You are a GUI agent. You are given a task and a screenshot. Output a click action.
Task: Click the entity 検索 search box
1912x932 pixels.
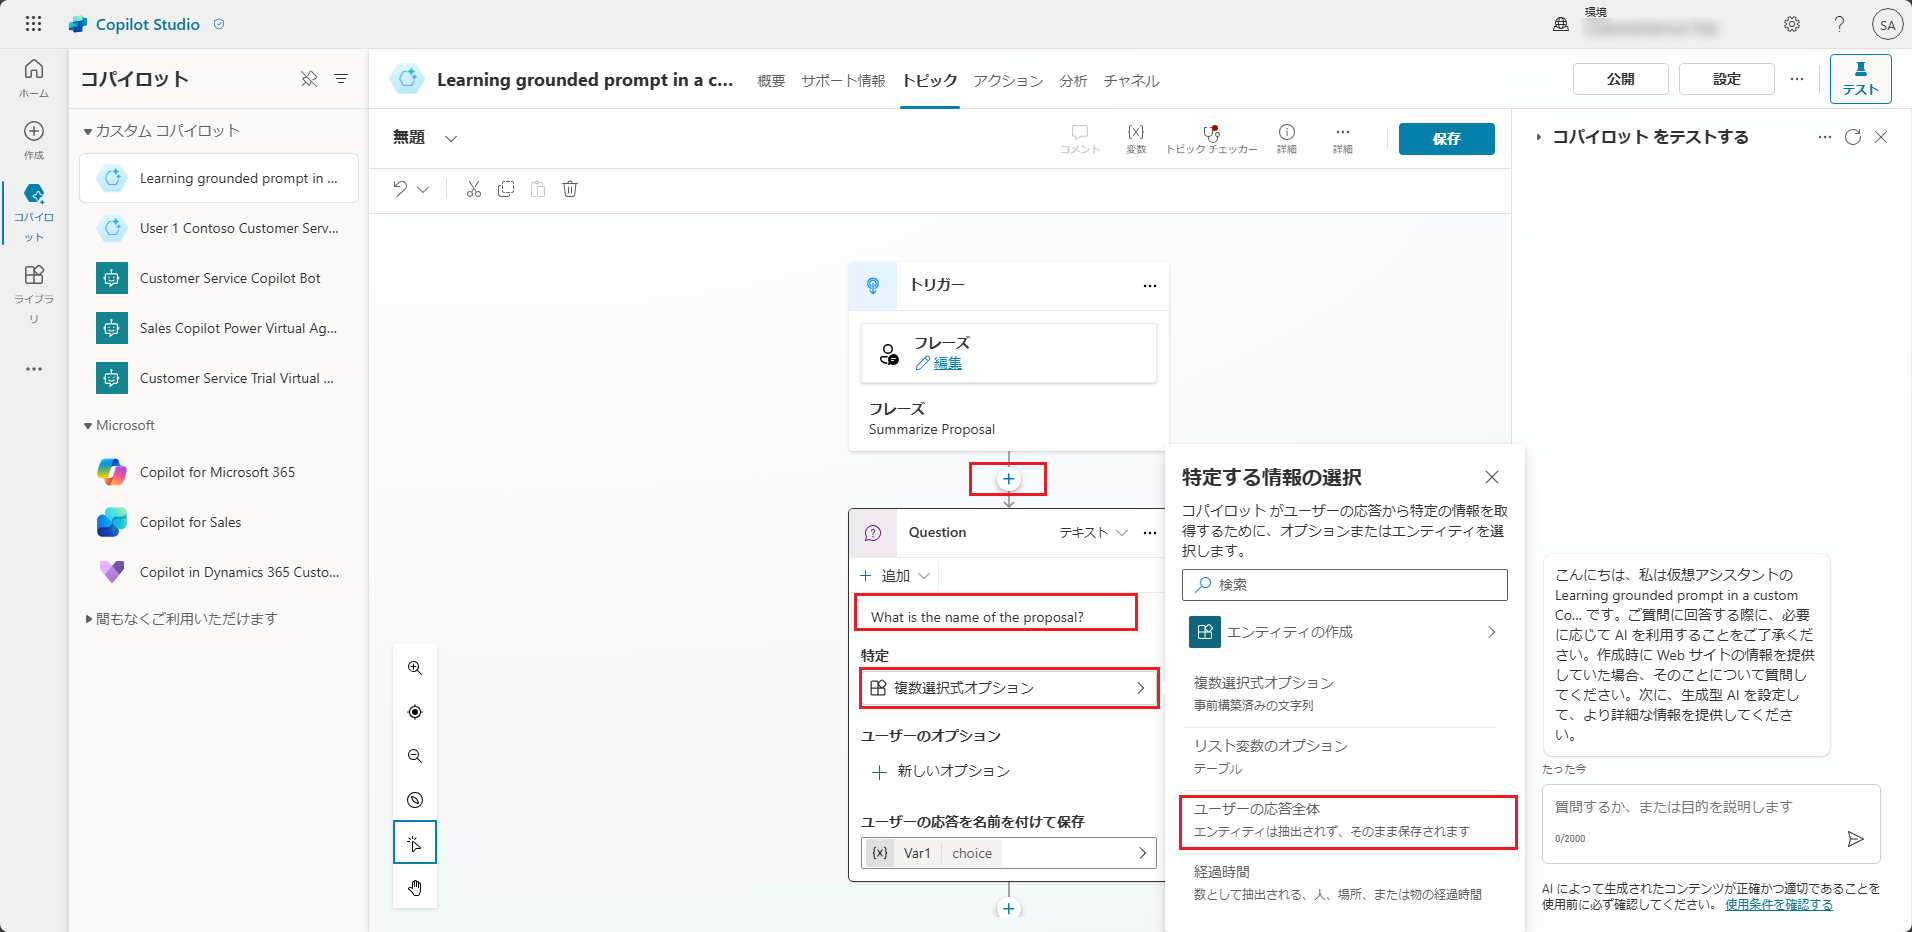click(1344, 585)
